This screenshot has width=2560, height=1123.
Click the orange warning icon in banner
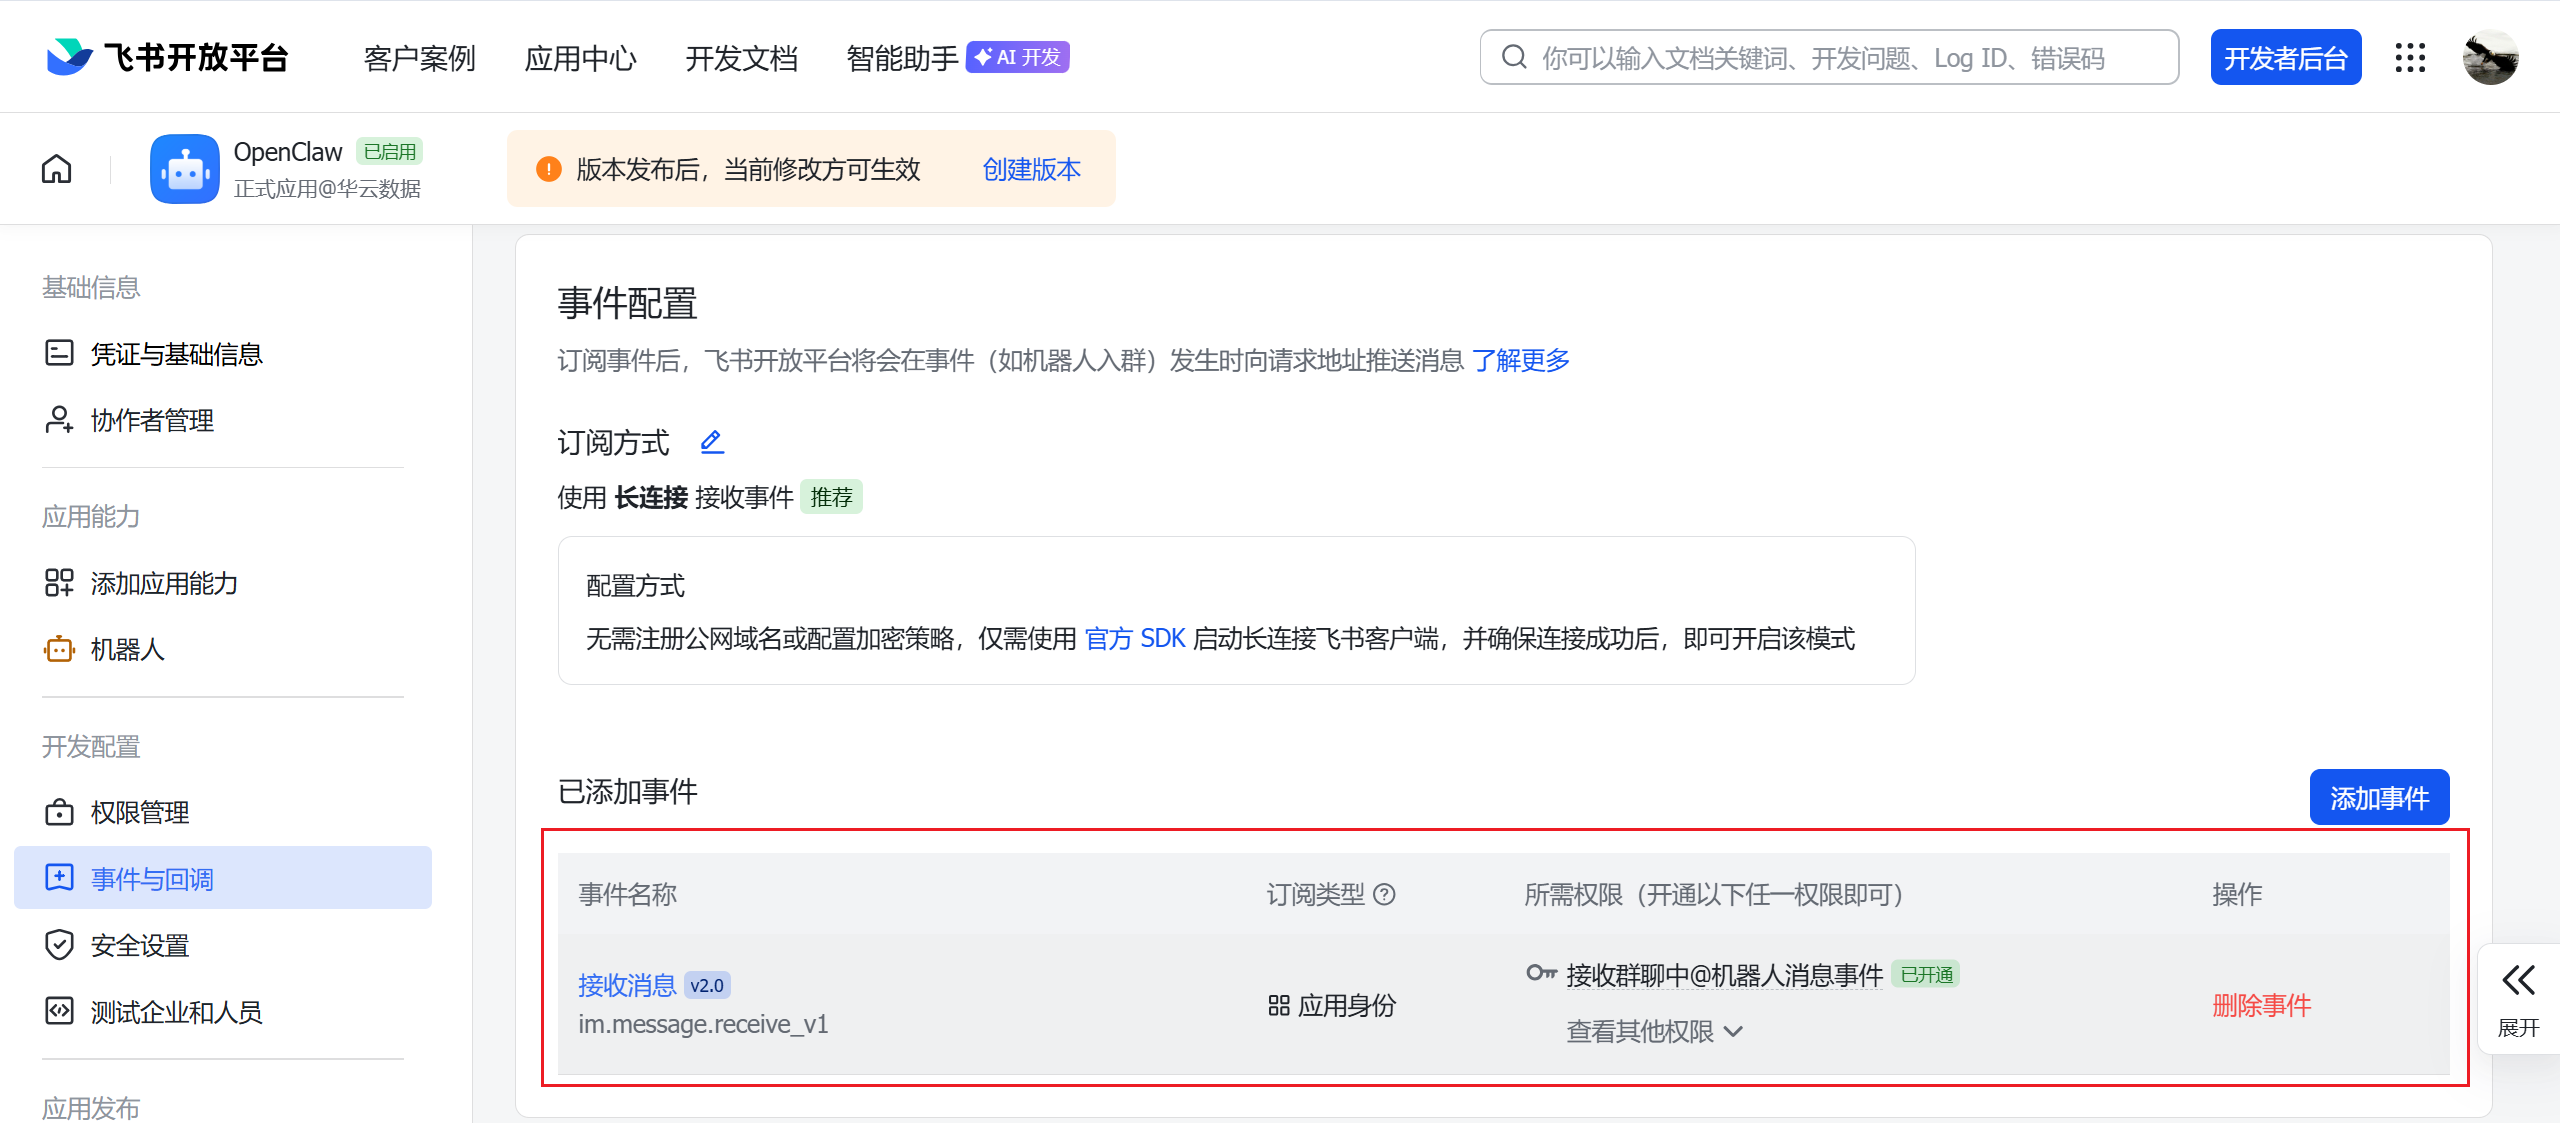(548, 169)
